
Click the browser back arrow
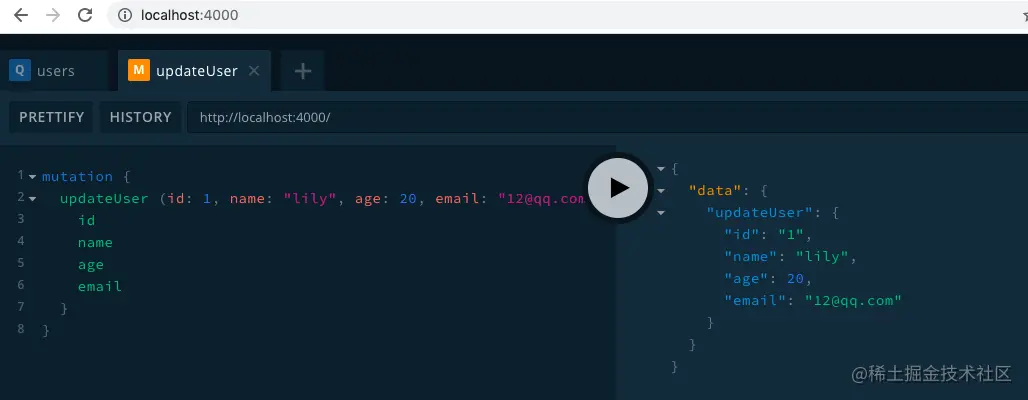coord(21,15)
